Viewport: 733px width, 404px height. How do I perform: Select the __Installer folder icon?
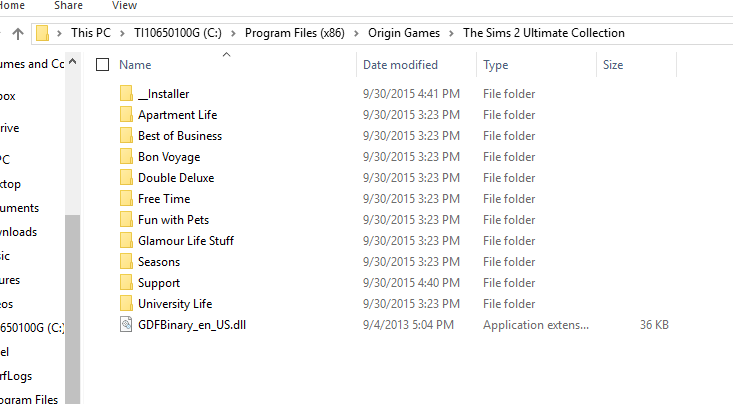click(126, 94)
